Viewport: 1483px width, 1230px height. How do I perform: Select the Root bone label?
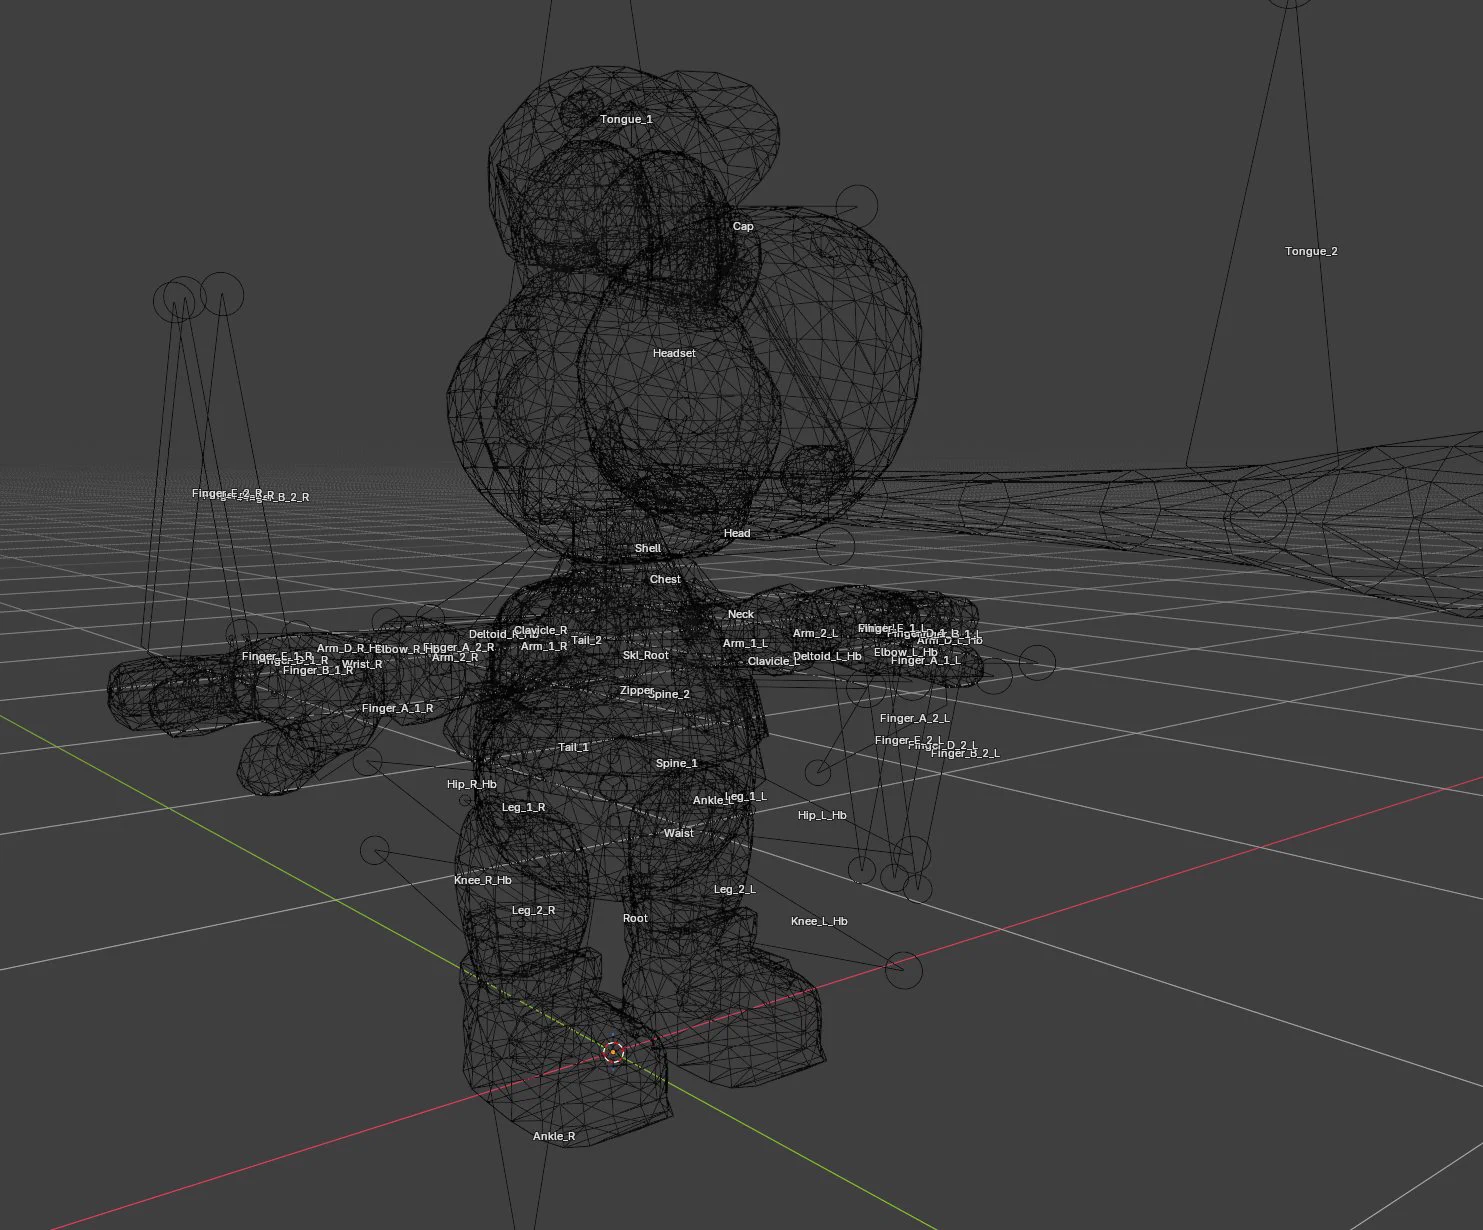click(x=635, y=918)
